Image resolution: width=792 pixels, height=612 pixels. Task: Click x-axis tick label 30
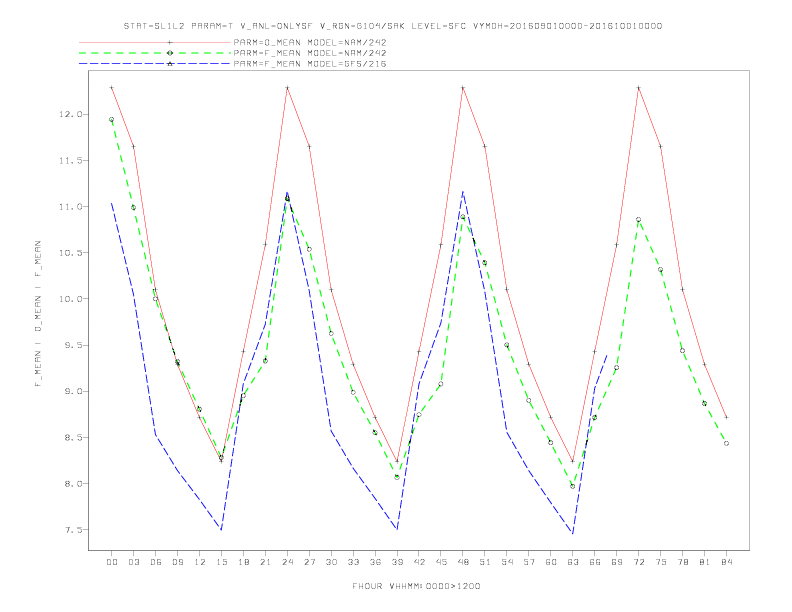(331, 562)
